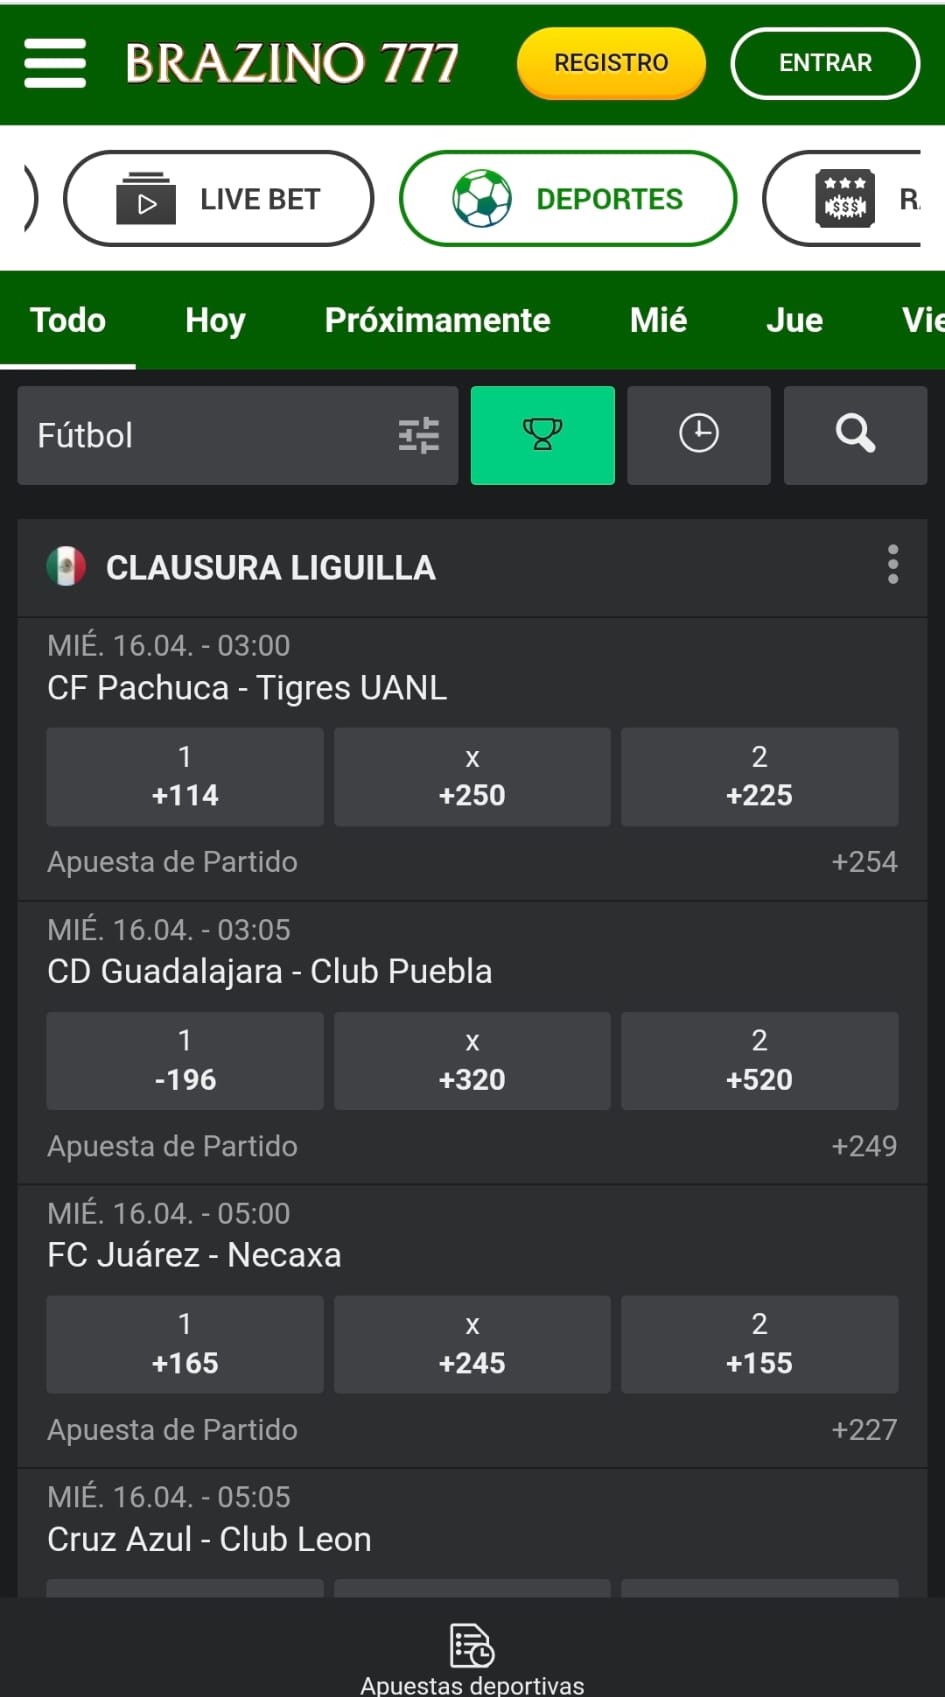Click the REGISTRO button
Image resolution: width=945 pixels, height=1697 pixels.
(x=611, y=63)
